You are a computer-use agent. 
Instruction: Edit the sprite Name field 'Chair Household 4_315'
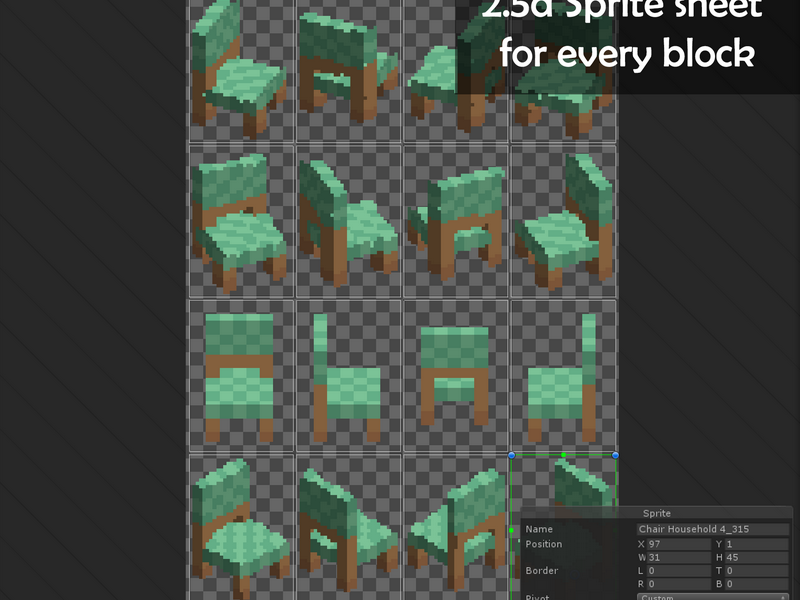coord(713,529)
